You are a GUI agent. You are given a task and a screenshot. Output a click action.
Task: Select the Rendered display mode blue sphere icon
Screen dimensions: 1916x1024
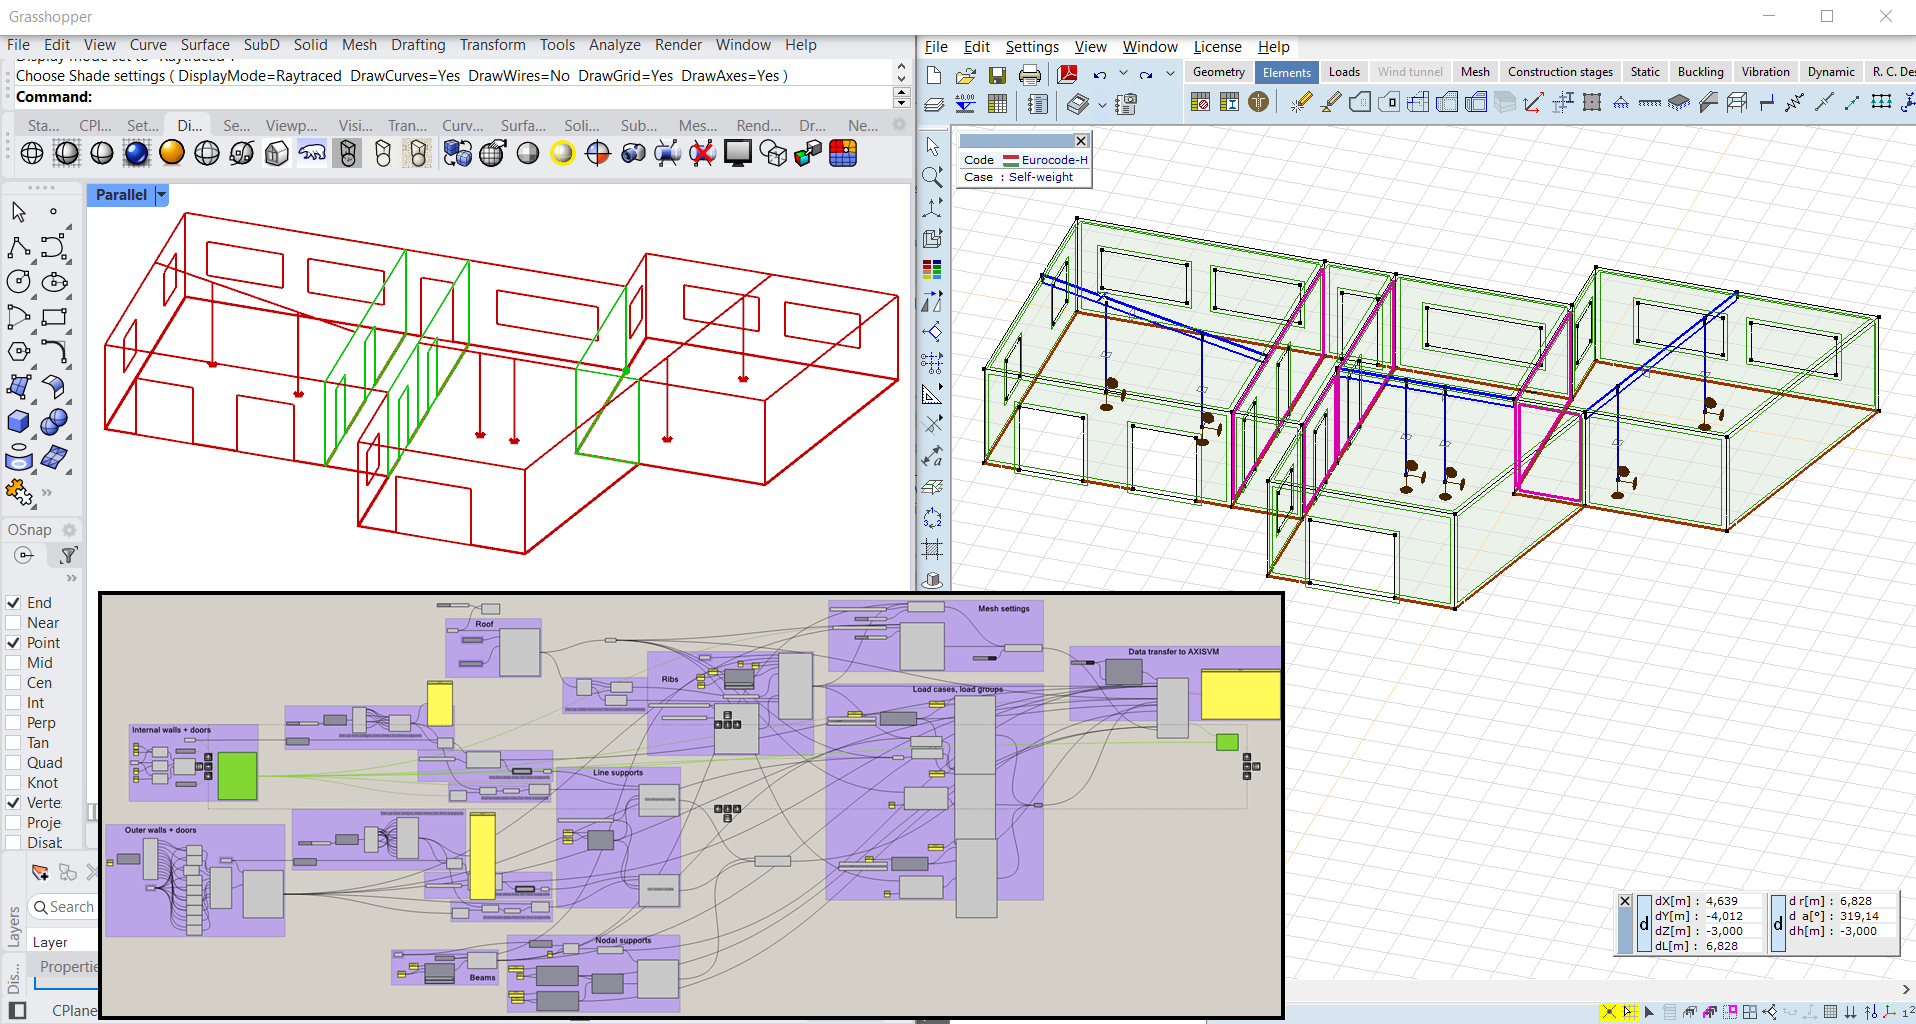pos(137,153)
